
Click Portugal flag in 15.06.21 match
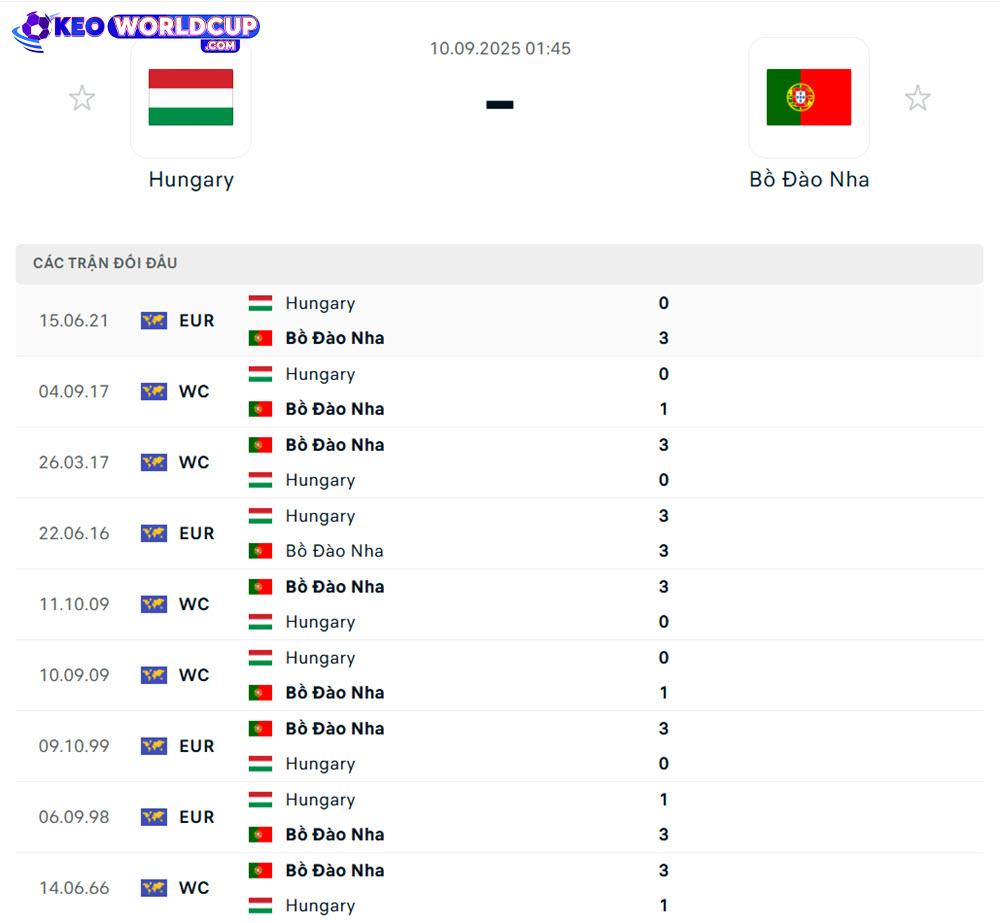(x=260, y=338)
